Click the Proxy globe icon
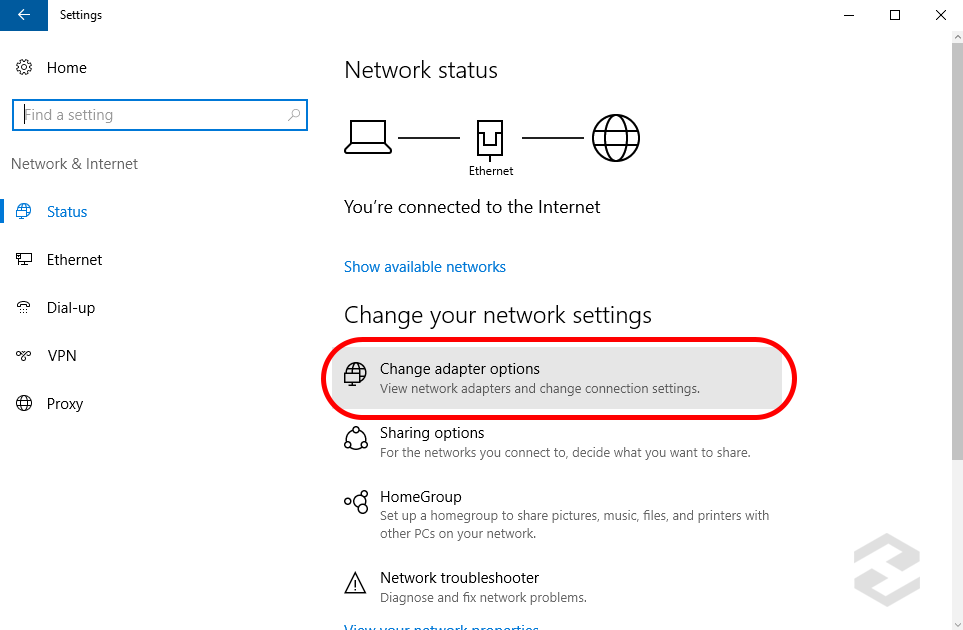 [x=24, y=404]
